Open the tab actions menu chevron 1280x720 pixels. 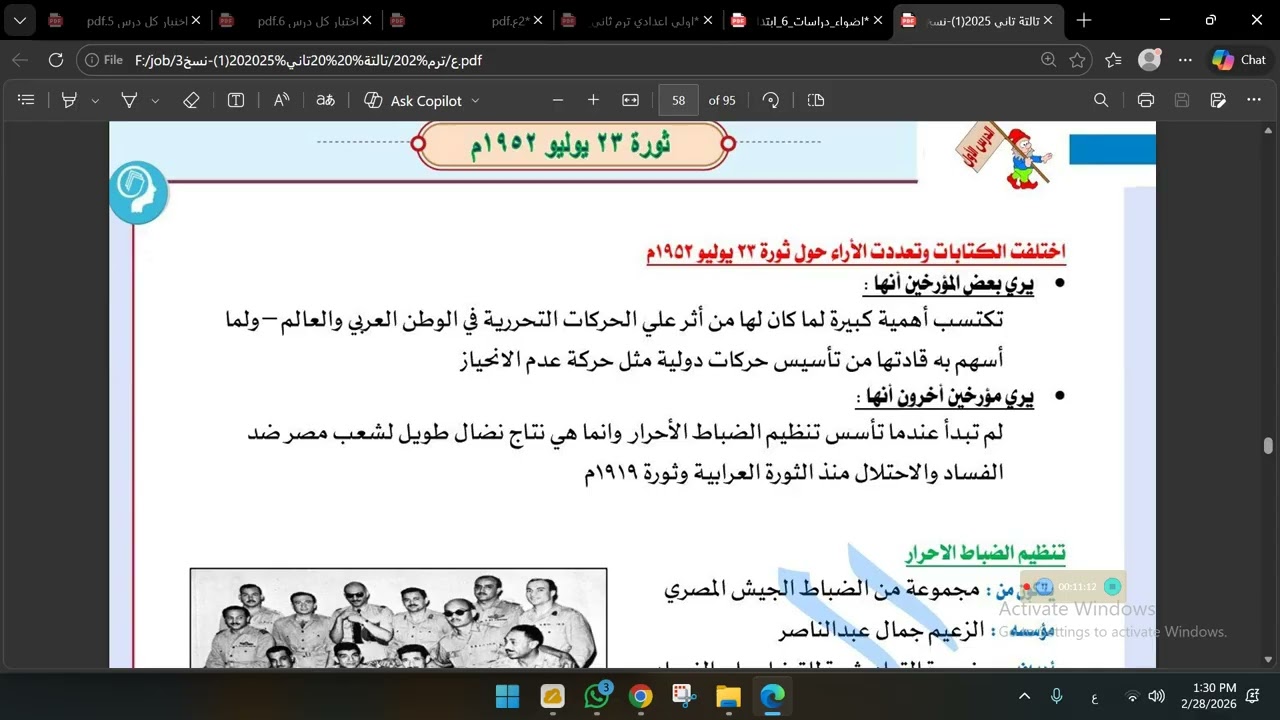[20, 20]
